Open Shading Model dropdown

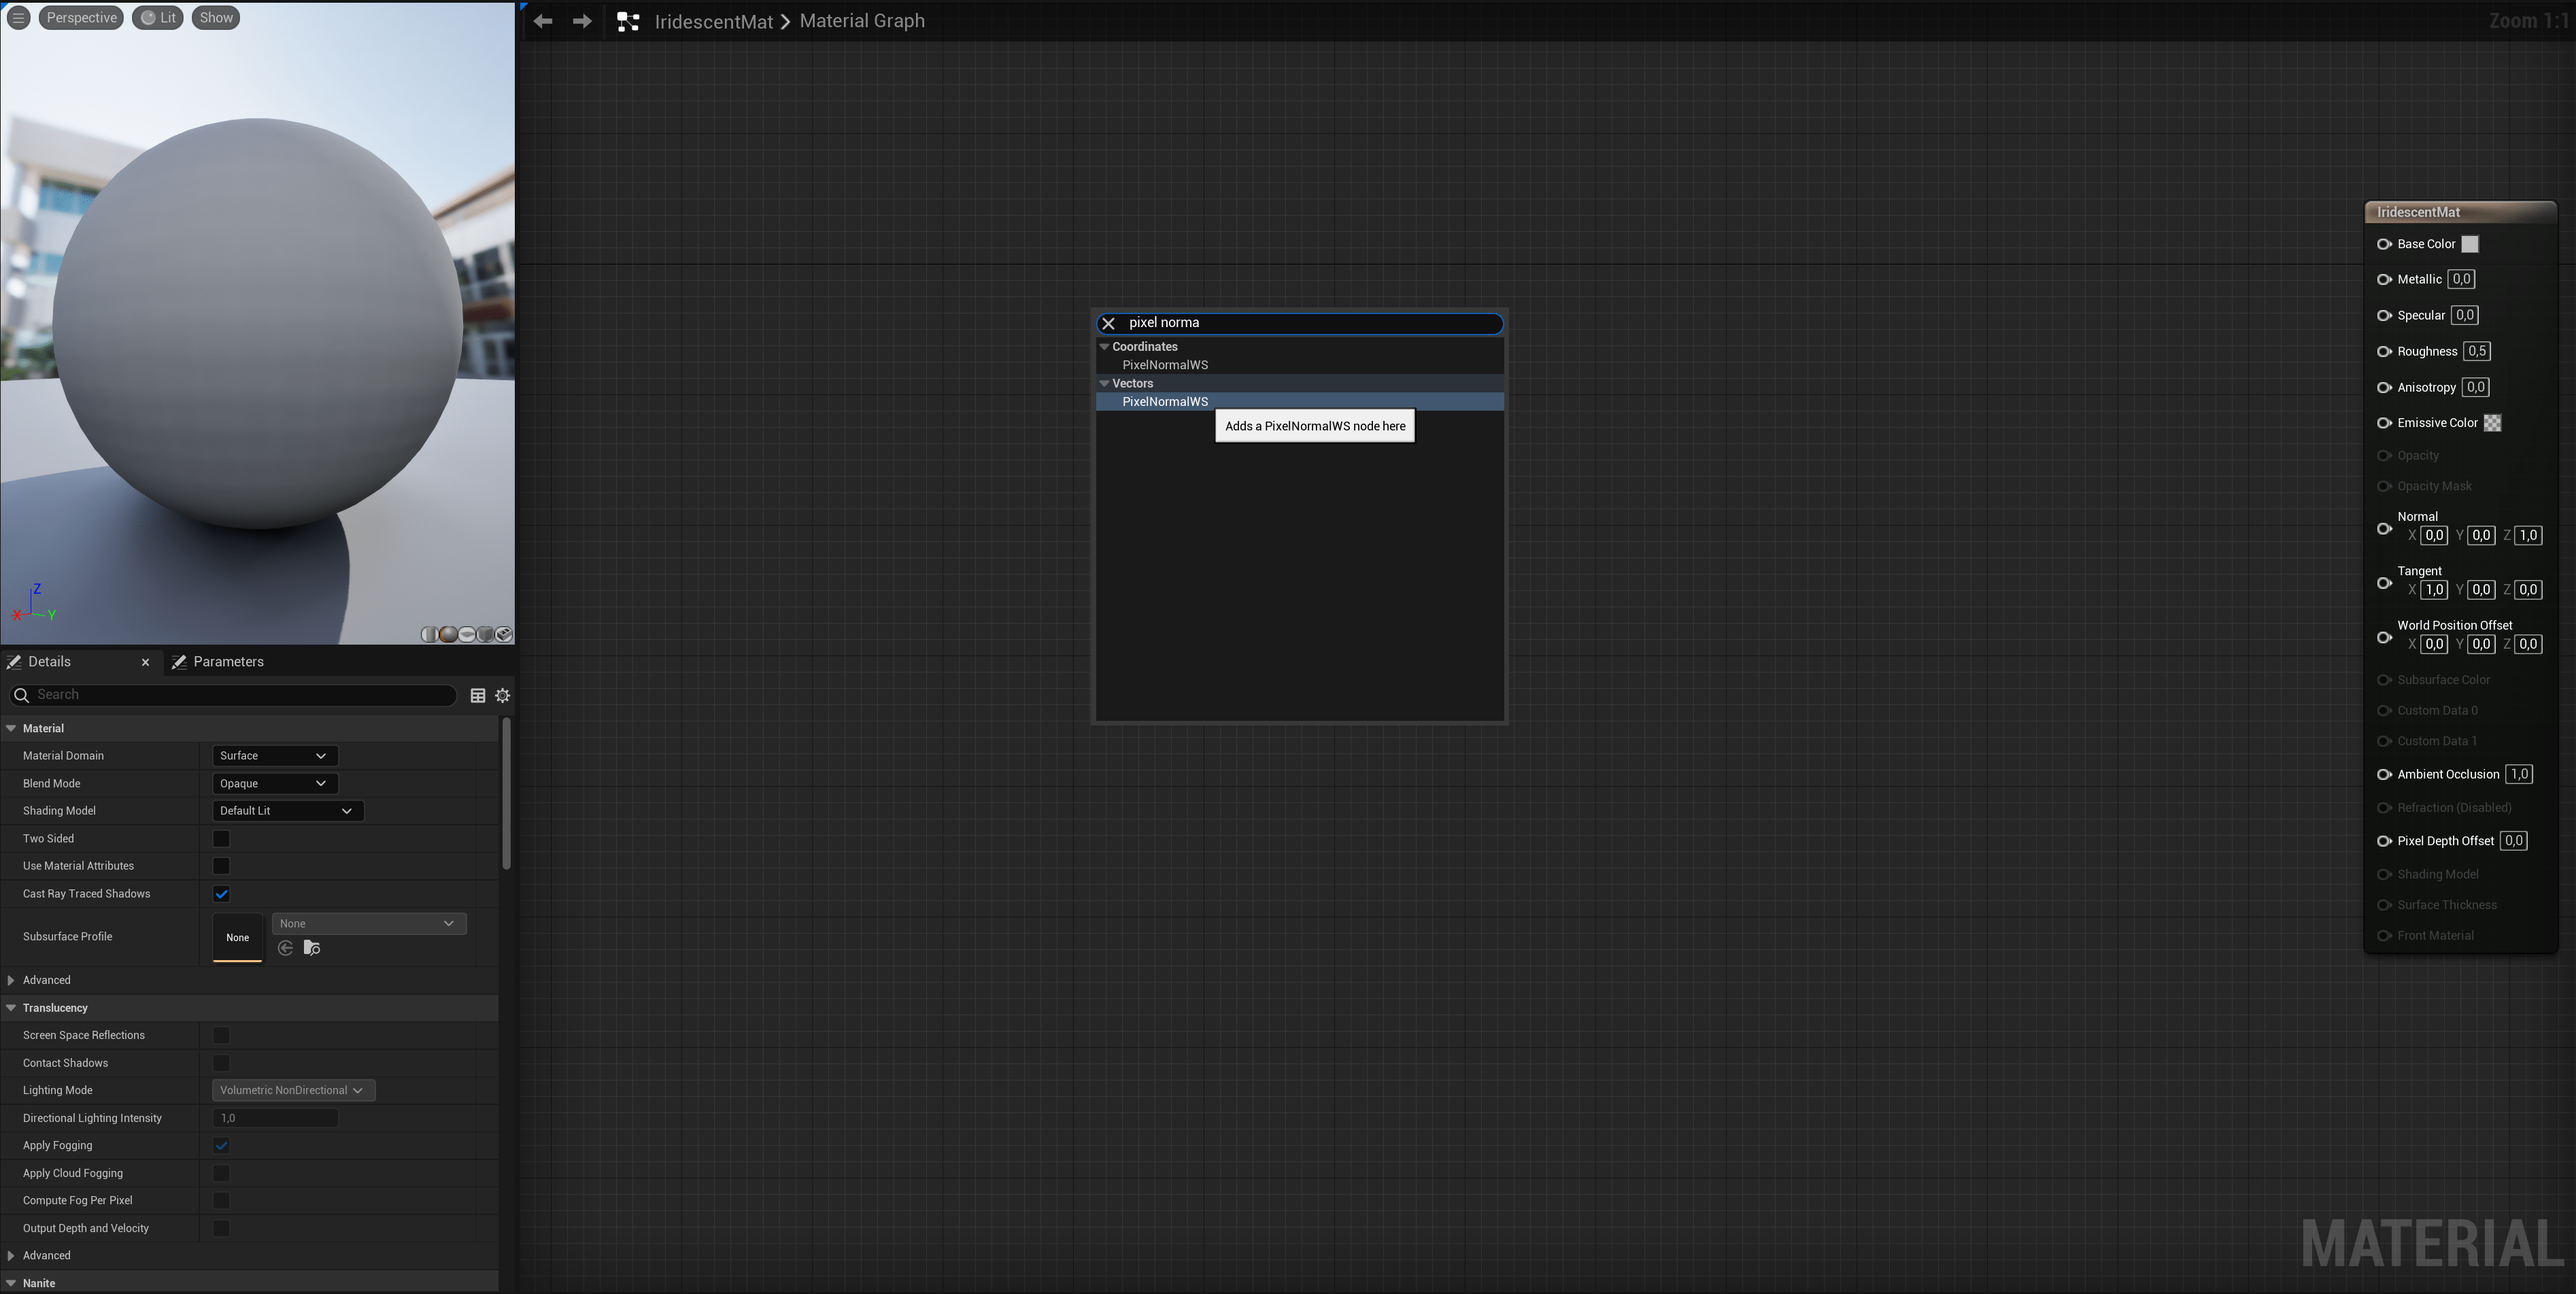[287, 811]
